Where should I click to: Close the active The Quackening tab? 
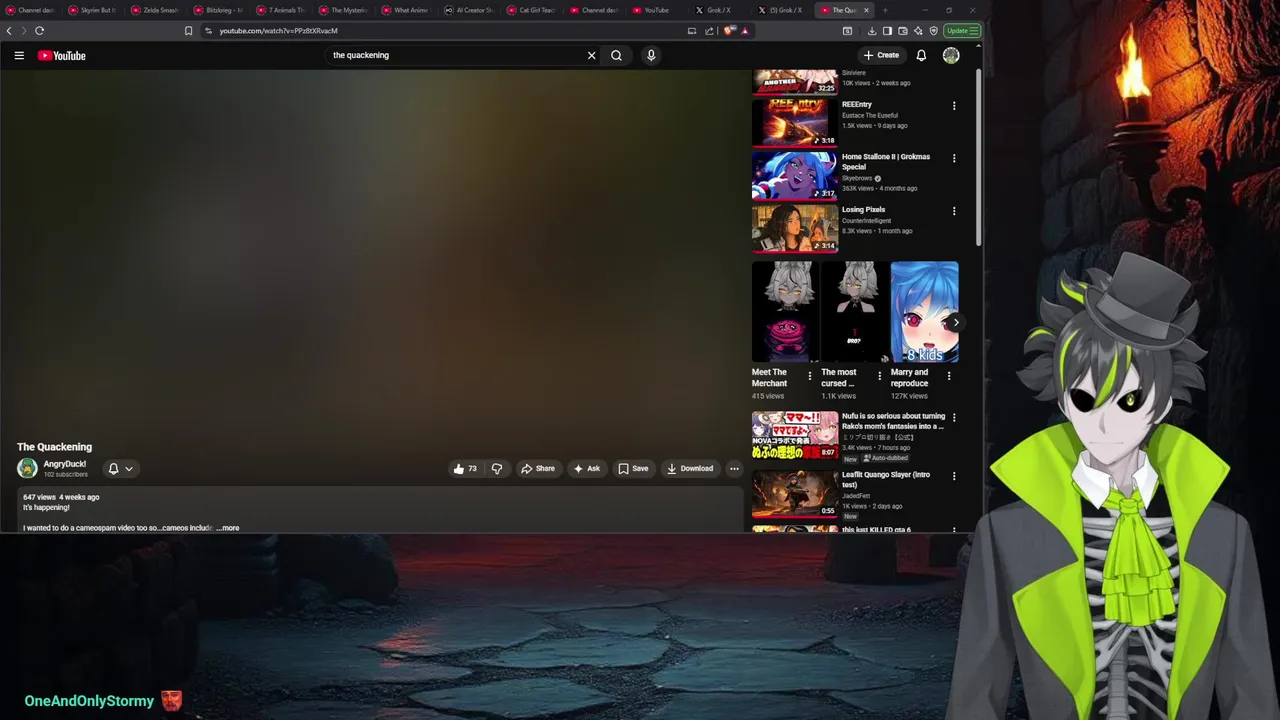[866, 10]
